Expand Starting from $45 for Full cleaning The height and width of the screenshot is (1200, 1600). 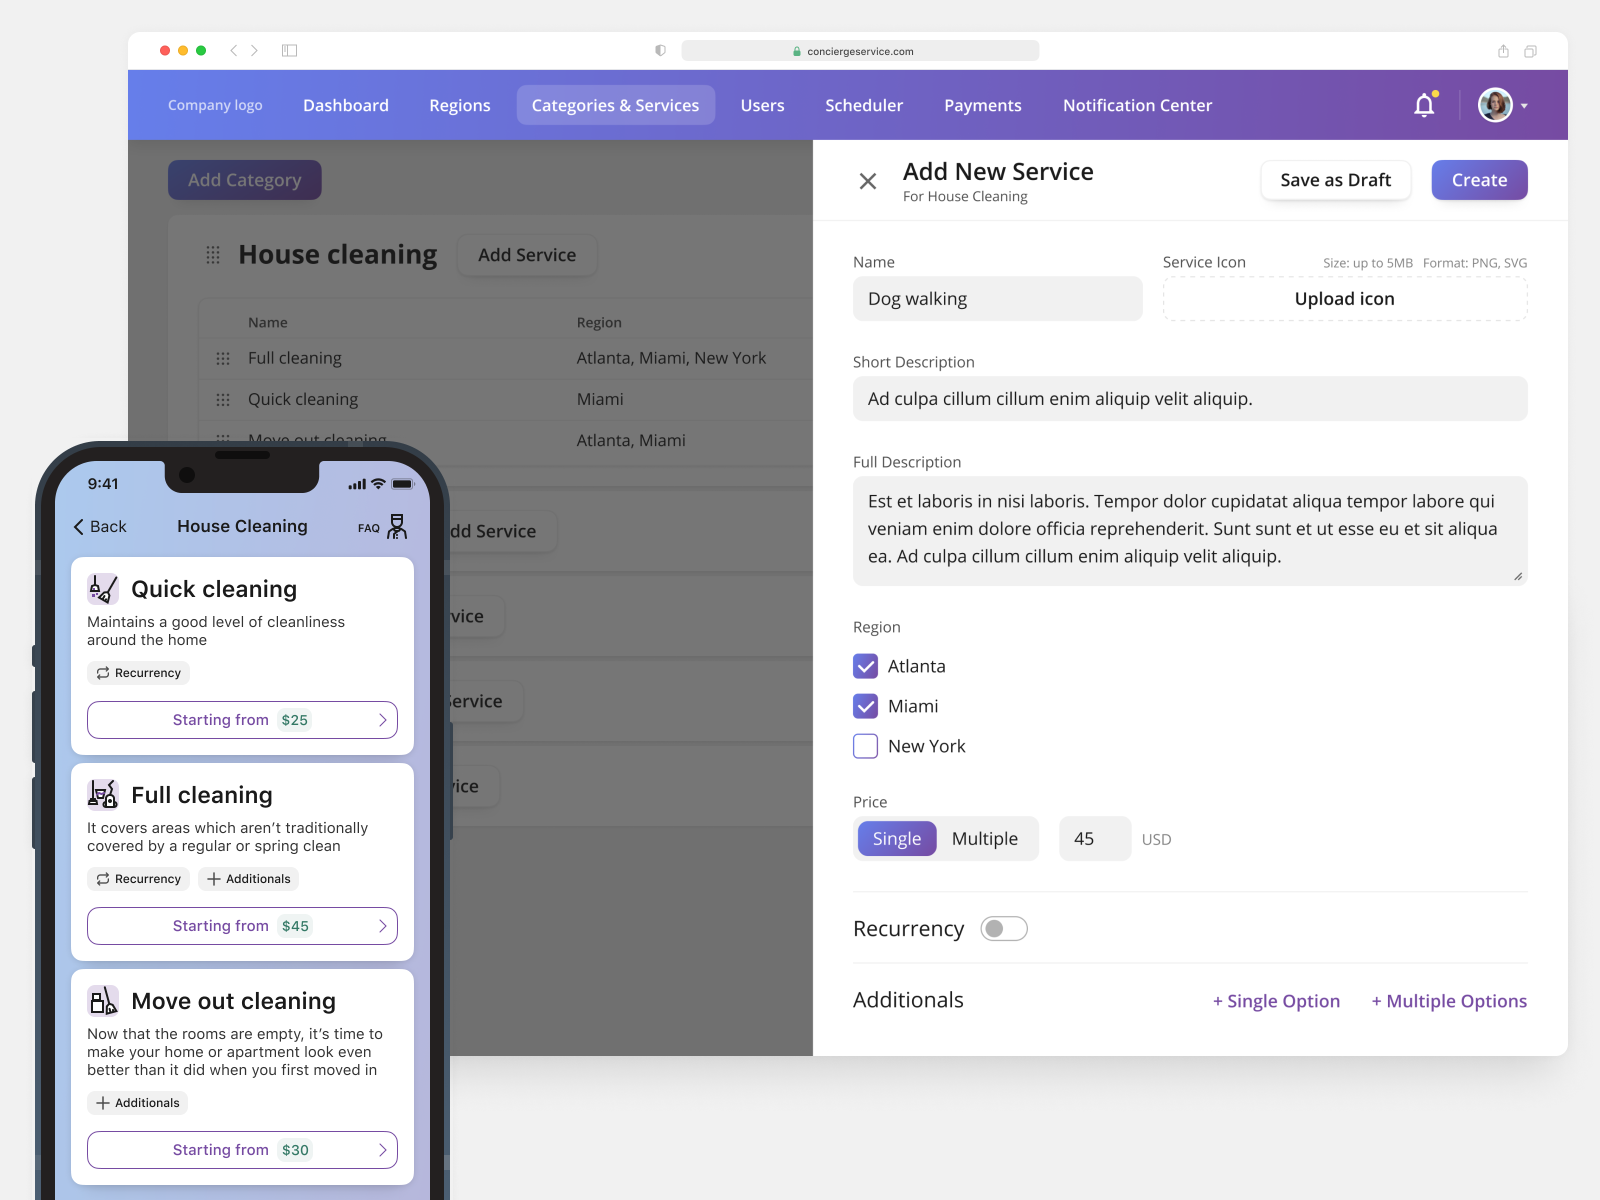(242, 926)
